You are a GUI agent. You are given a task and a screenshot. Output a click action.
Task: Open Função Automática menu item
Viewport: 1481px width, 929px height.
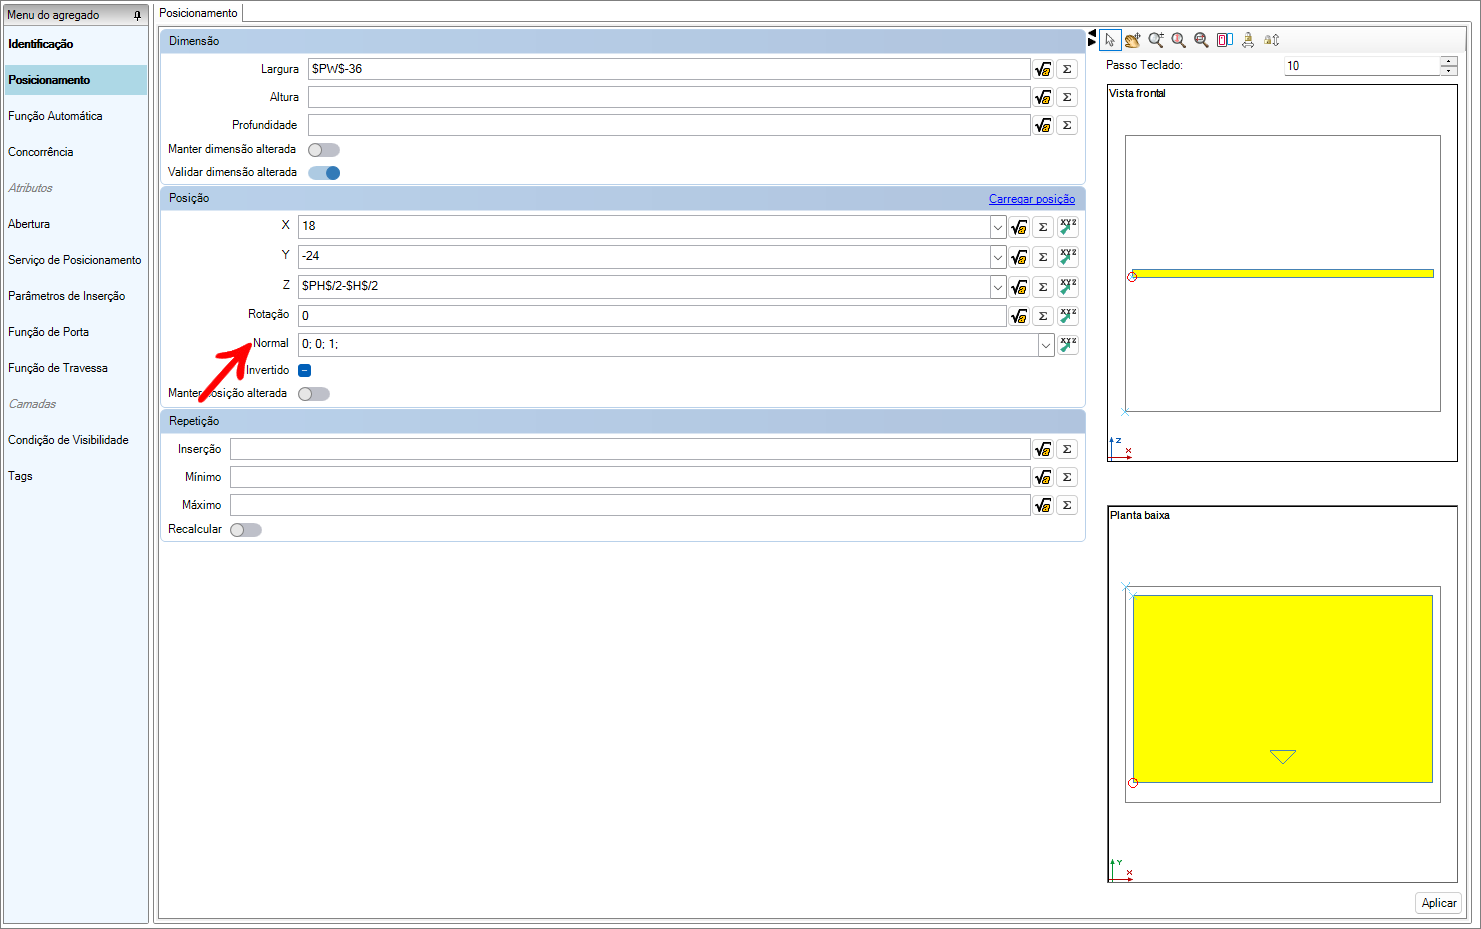click(x=55, y=116)
